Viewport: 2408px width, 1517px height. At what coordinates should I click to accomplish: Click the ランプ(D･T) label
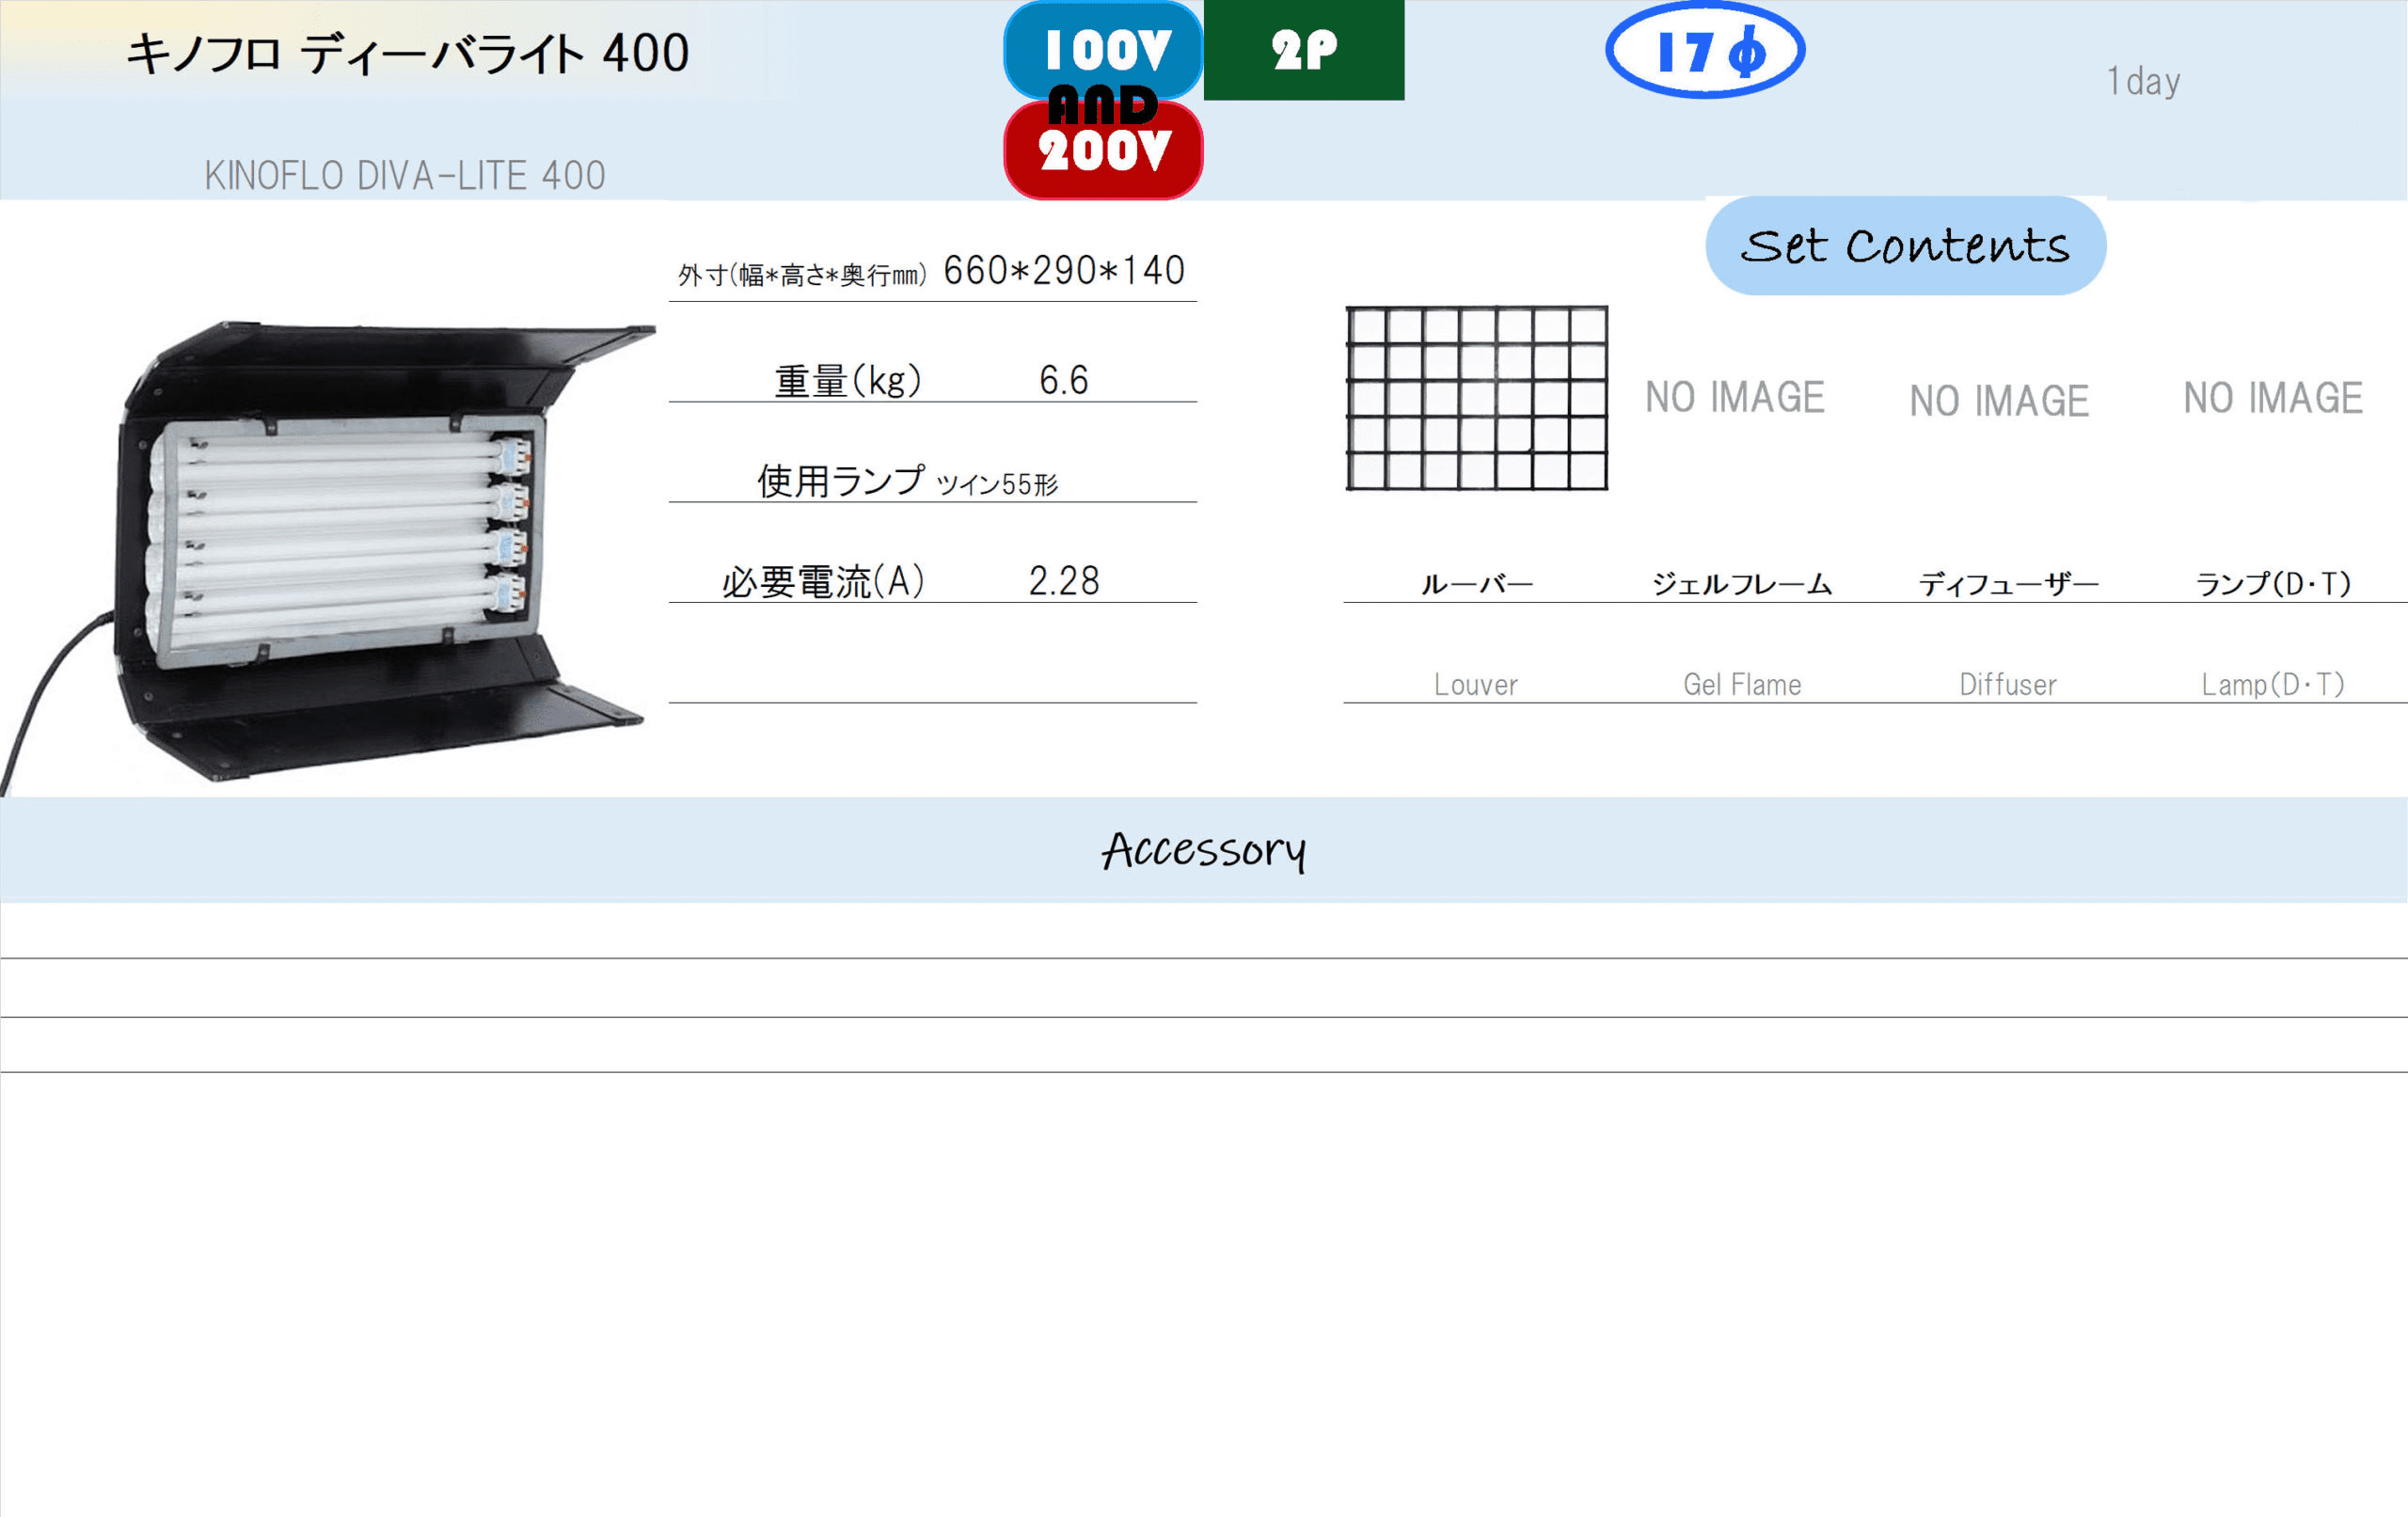pos(2273,584)
